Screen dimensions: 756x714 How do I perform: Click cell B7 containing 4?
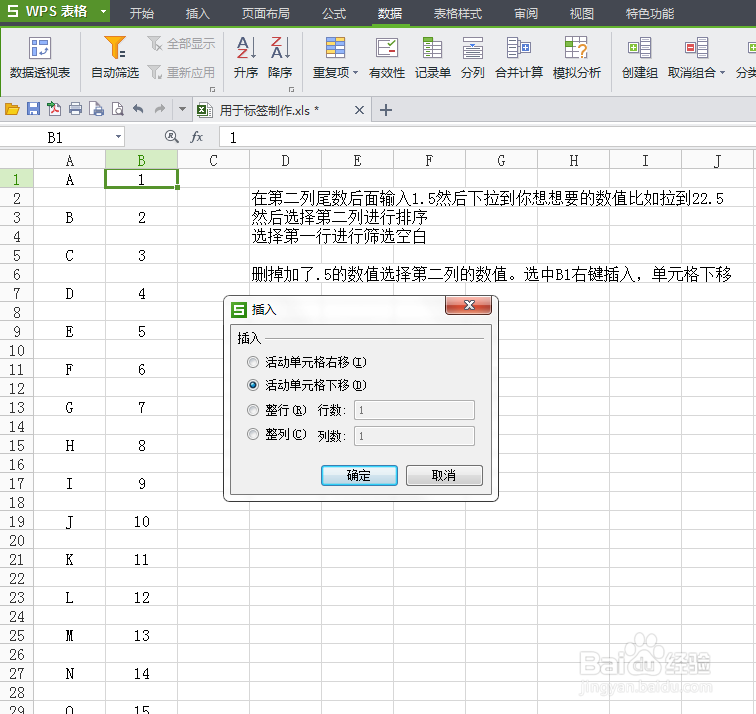coord(141,294)
